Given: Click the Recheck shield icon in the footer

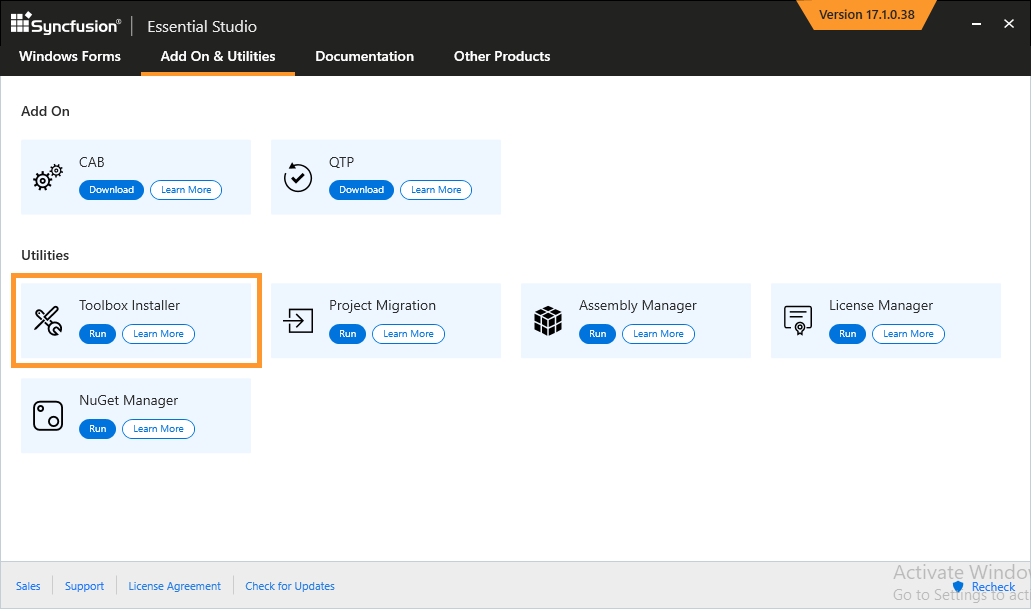Looking at the screenshot, I should 958,587.
